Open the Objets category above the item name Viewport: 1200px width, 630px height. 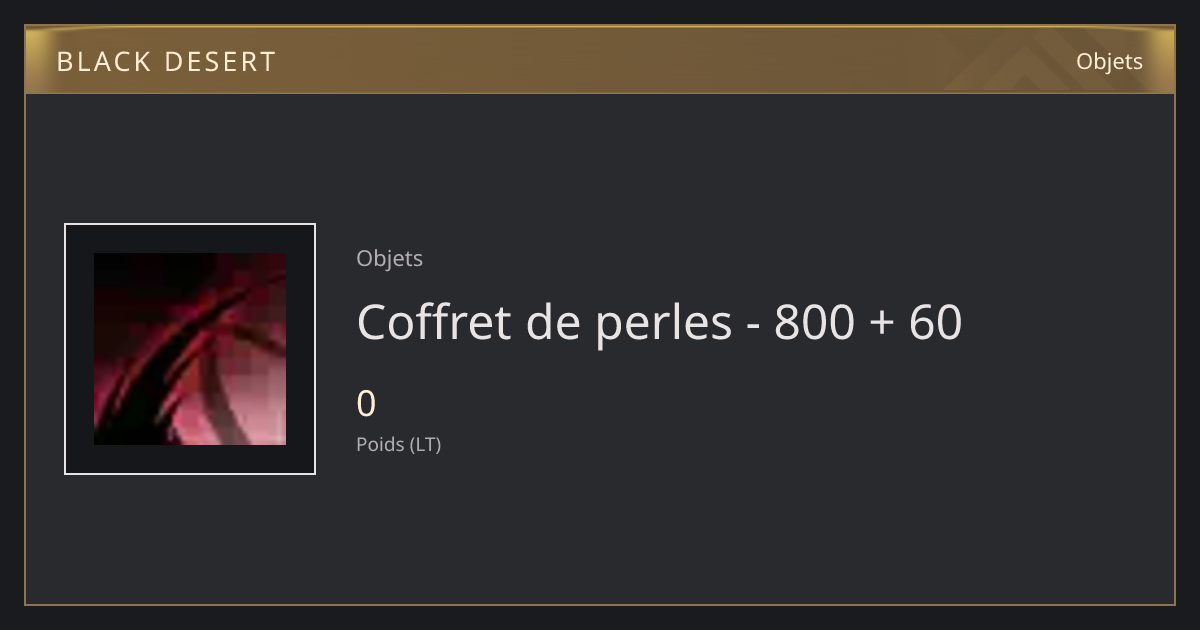click(x=389, y=258)
